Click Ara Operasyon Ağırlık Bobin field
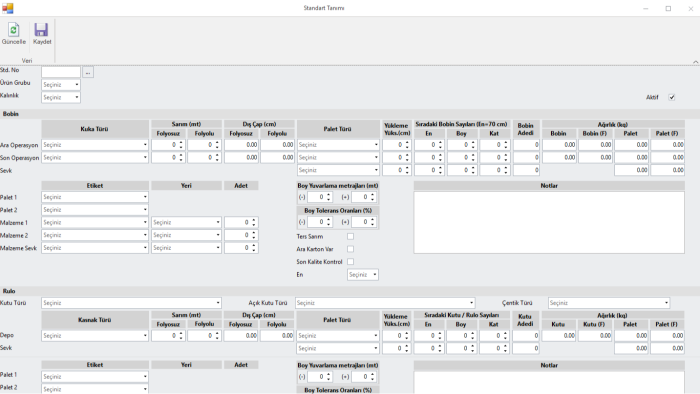700x394 pixels. pos(559,145)
